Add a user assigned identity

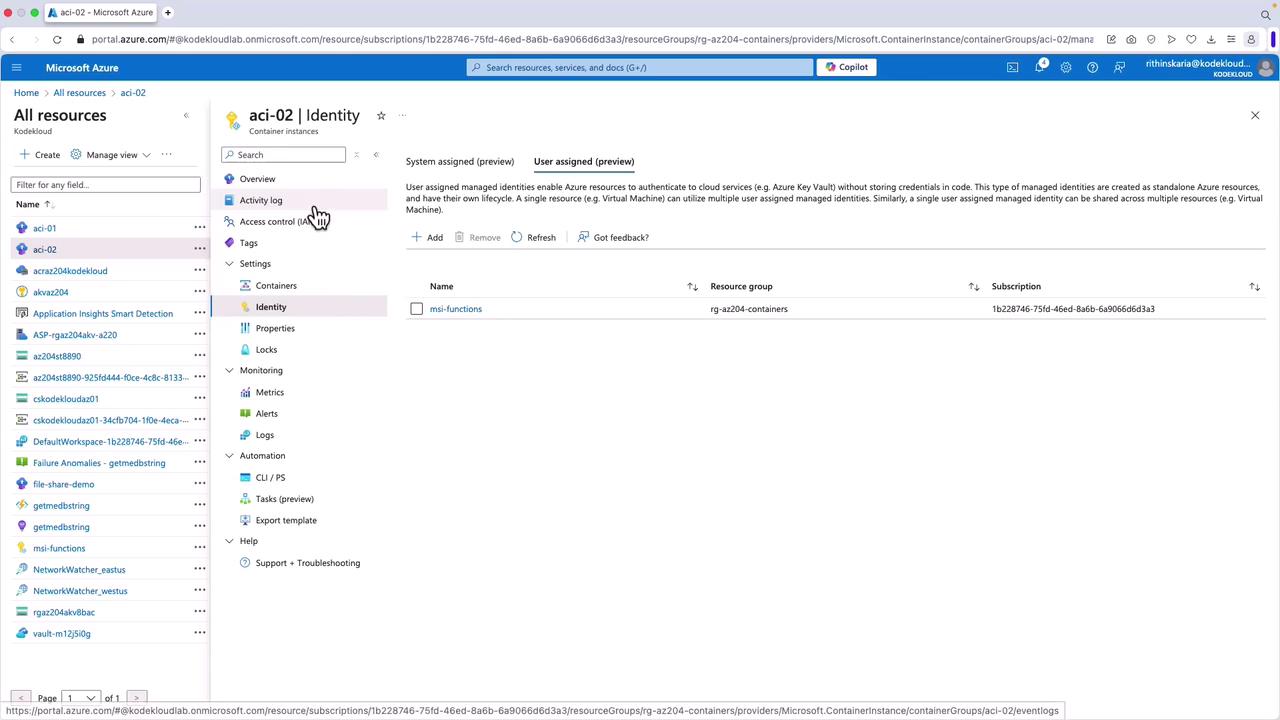tap(427, 237)
